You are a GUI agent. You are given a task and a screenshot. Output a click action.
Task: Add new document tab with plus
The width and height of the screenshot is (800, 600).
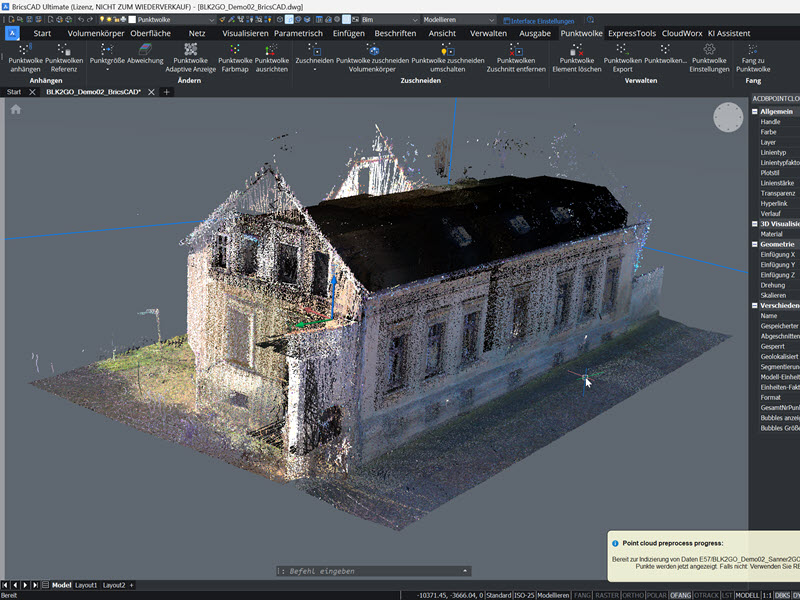(166, 92)
